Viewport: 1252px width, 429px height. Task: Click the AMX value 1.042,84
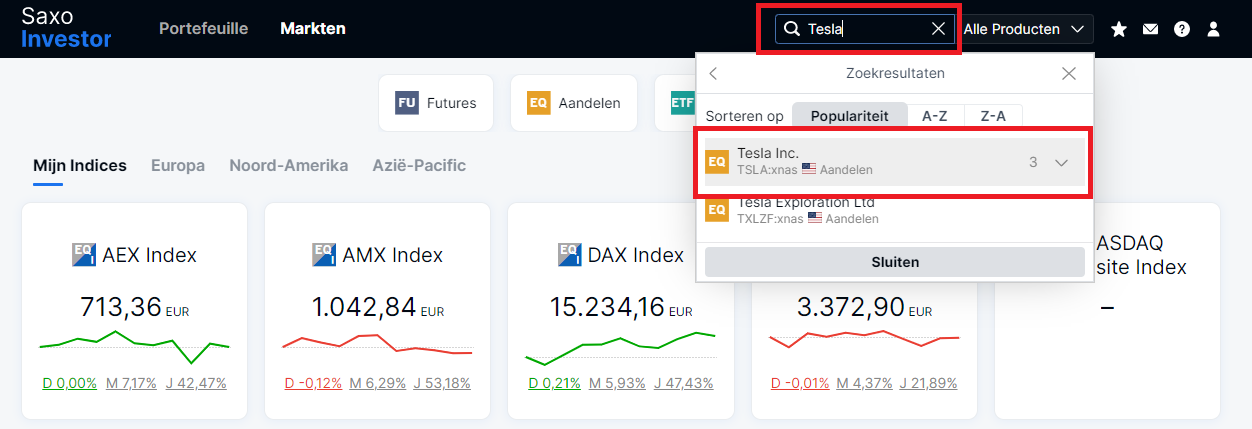pyautogui.click(x=364, y=306)
